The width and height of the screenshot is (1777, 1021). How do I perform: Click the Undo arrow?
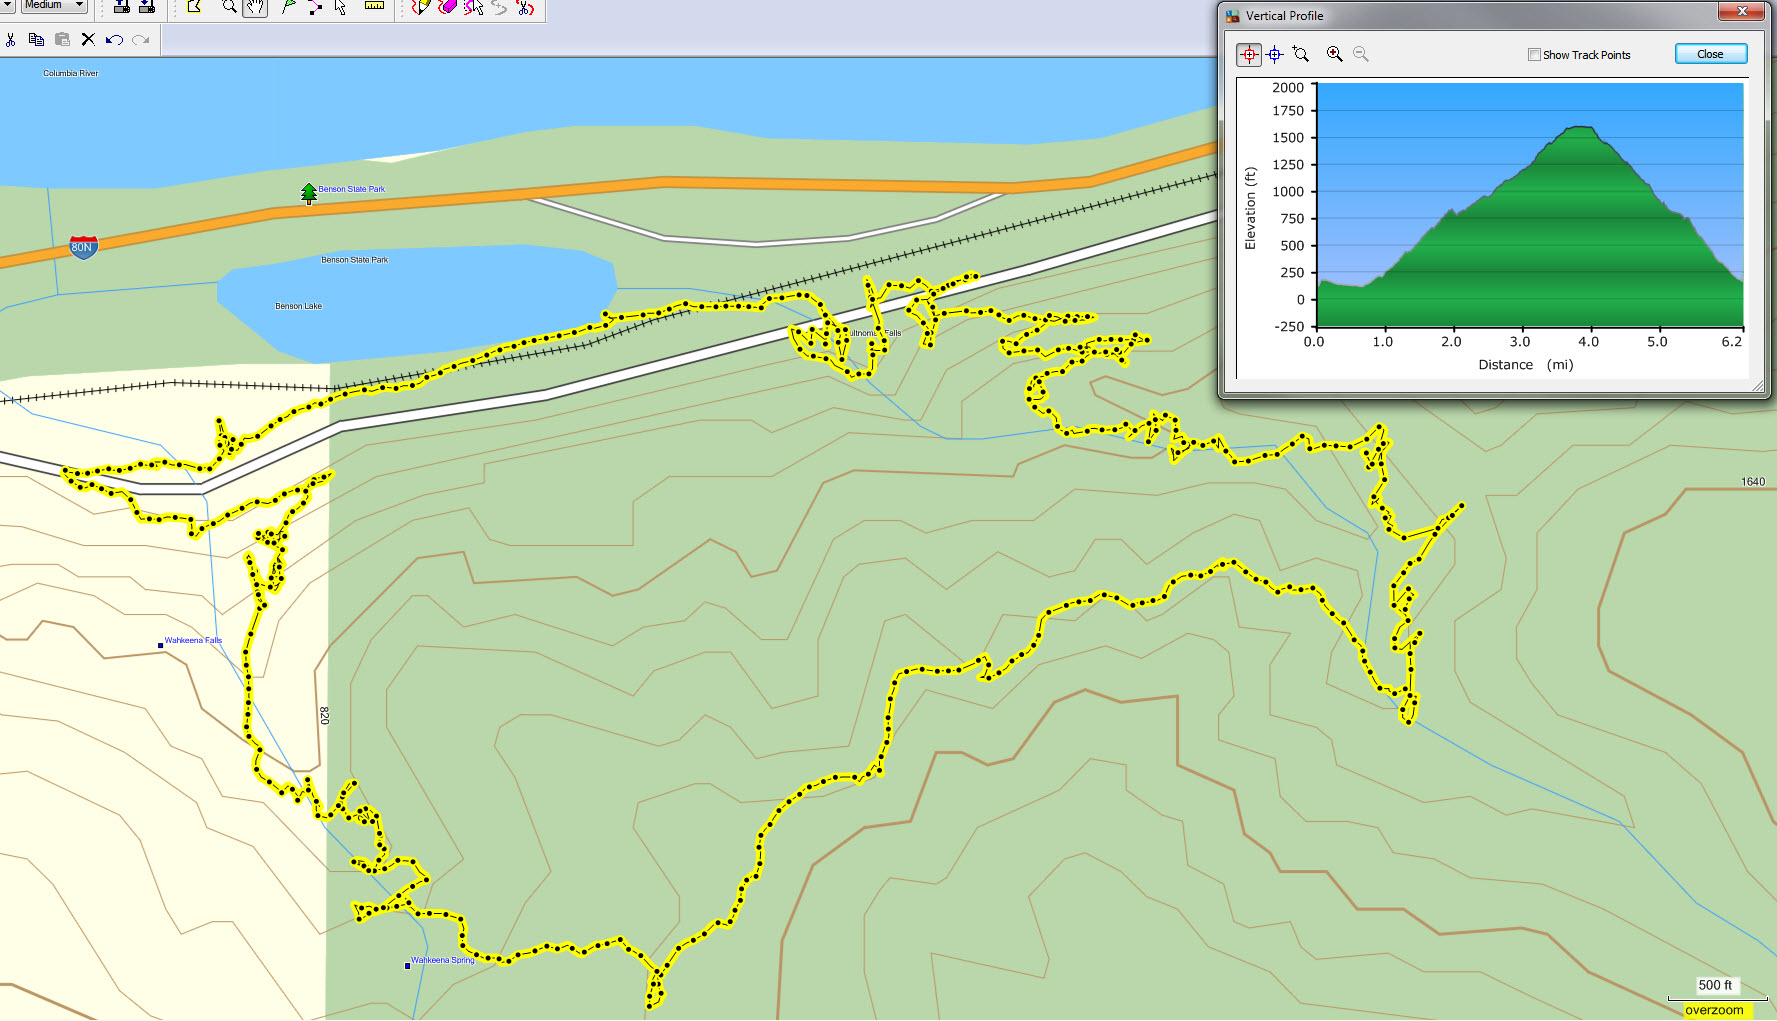[114, 40]
